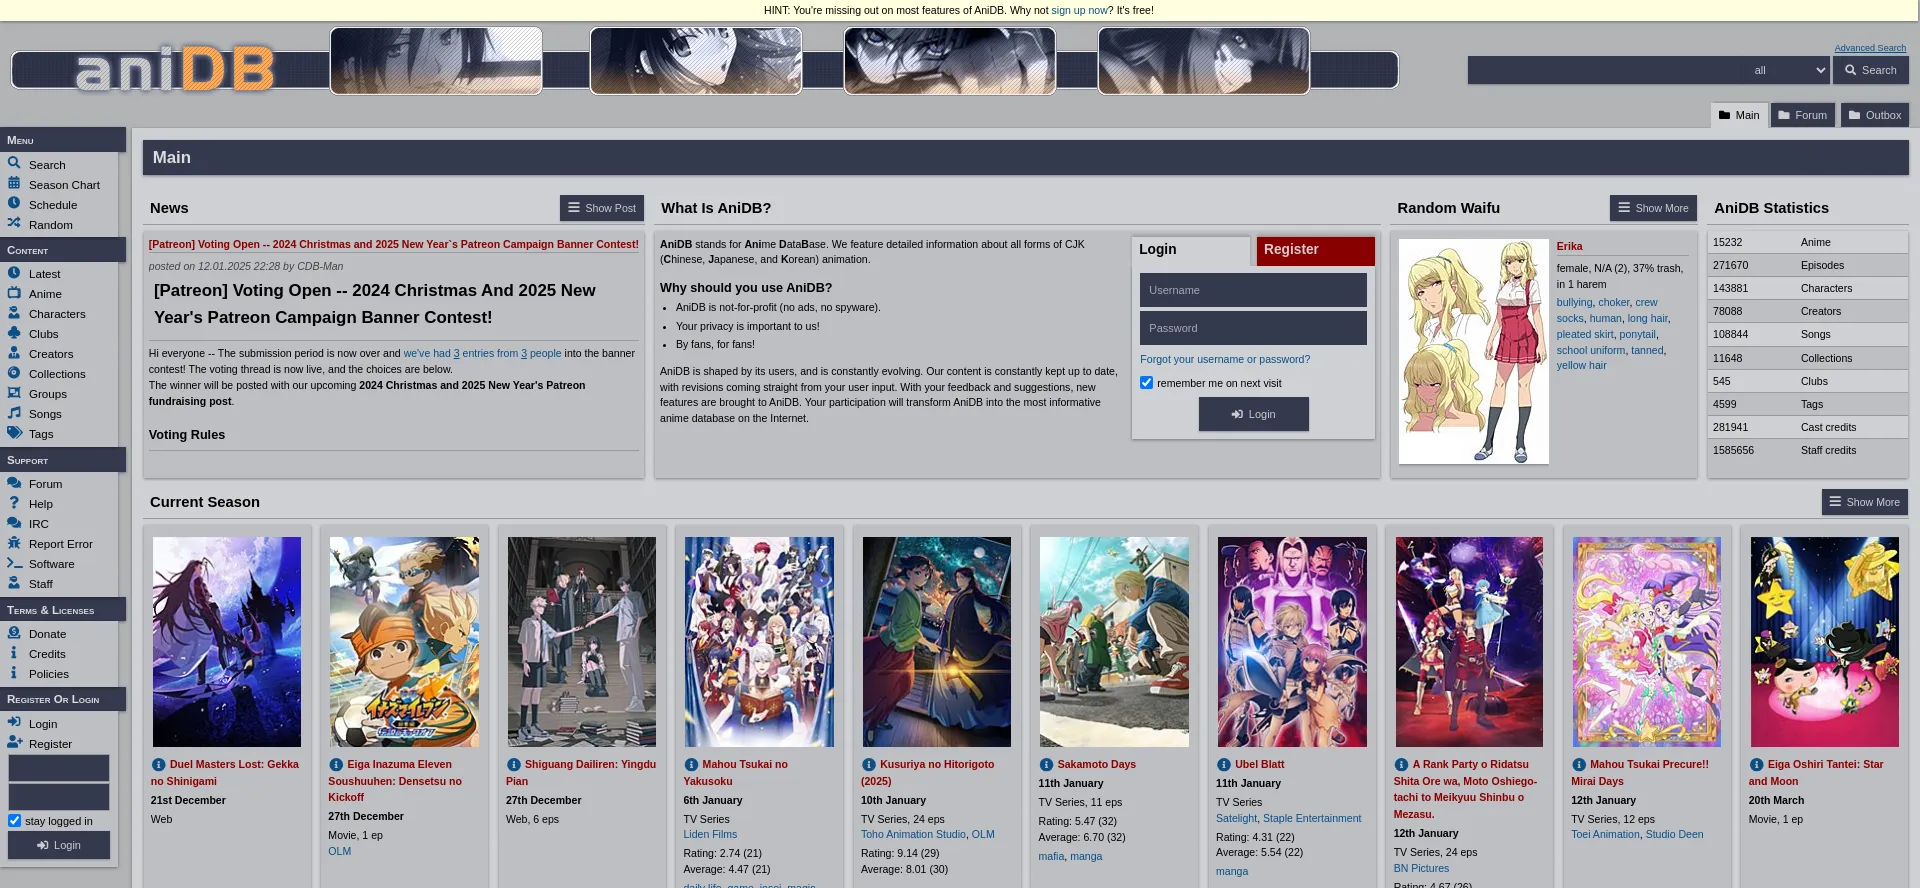Click the top Search button
Screen dimensions: 1920x888
(x=1871, y=70)
